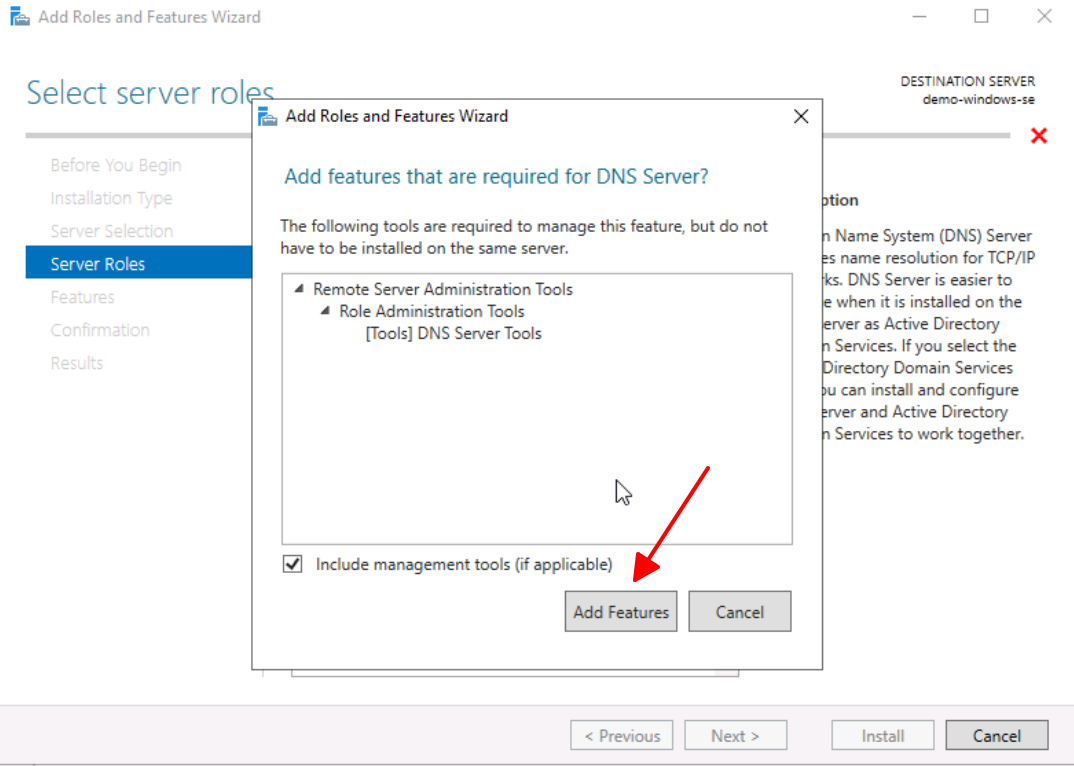
Task: Maximize the Add Roles and Features Wizard window
Action: [981, 17]
